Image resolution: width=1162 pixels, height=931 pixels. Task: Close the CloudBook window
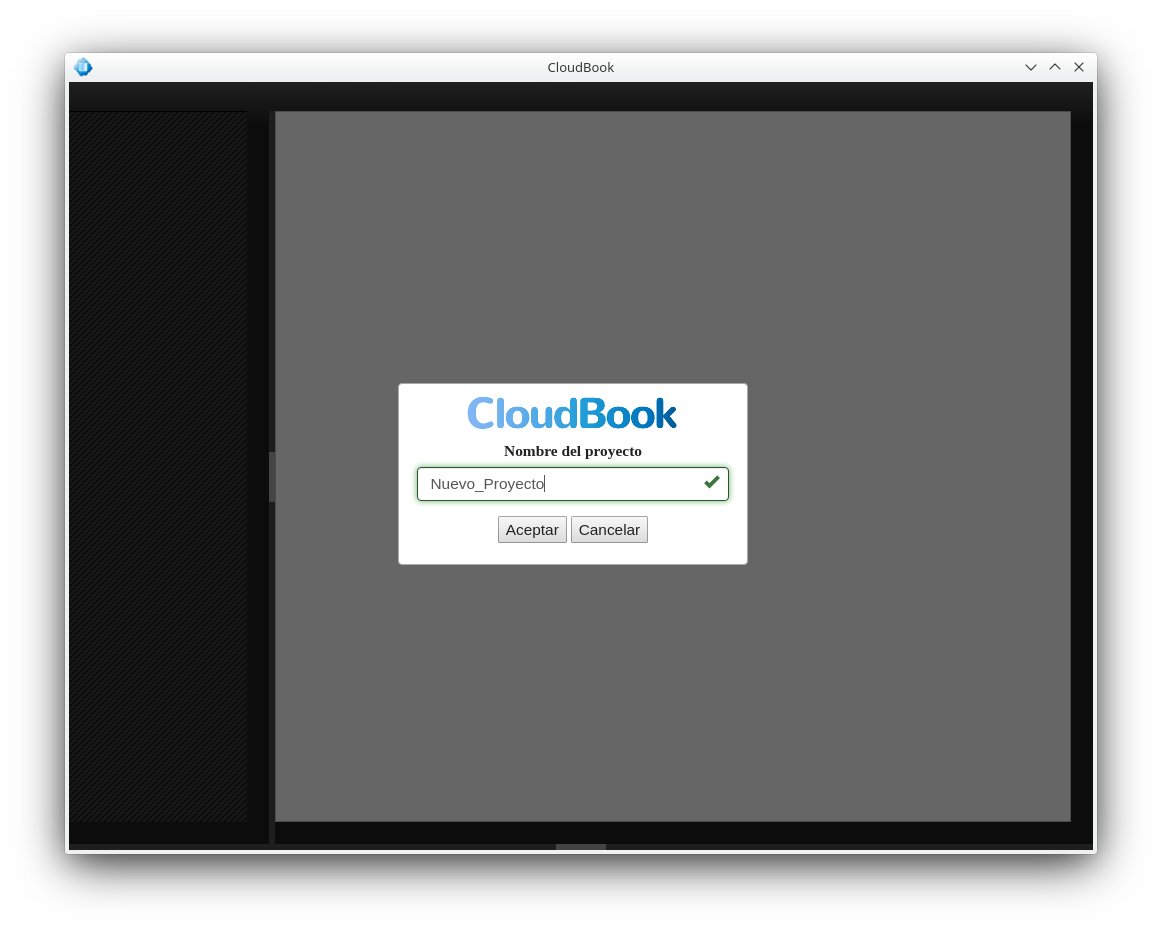pyautogui.click(x=1079, y=67)
